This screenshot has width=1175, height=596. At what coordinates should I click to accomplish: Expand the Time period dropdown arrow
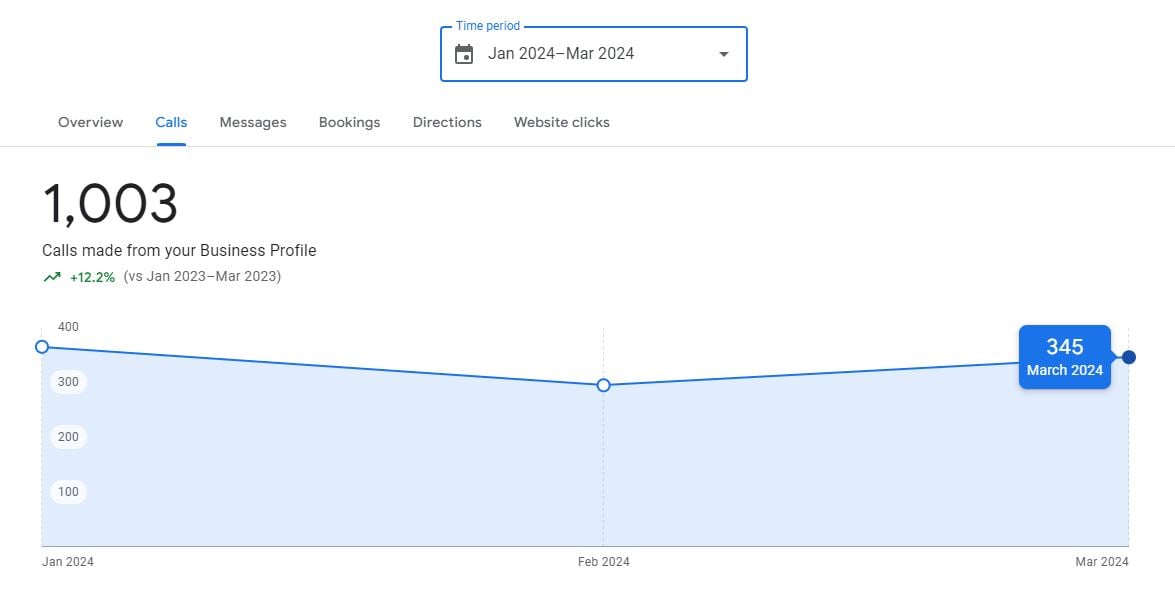pos(724,54)
